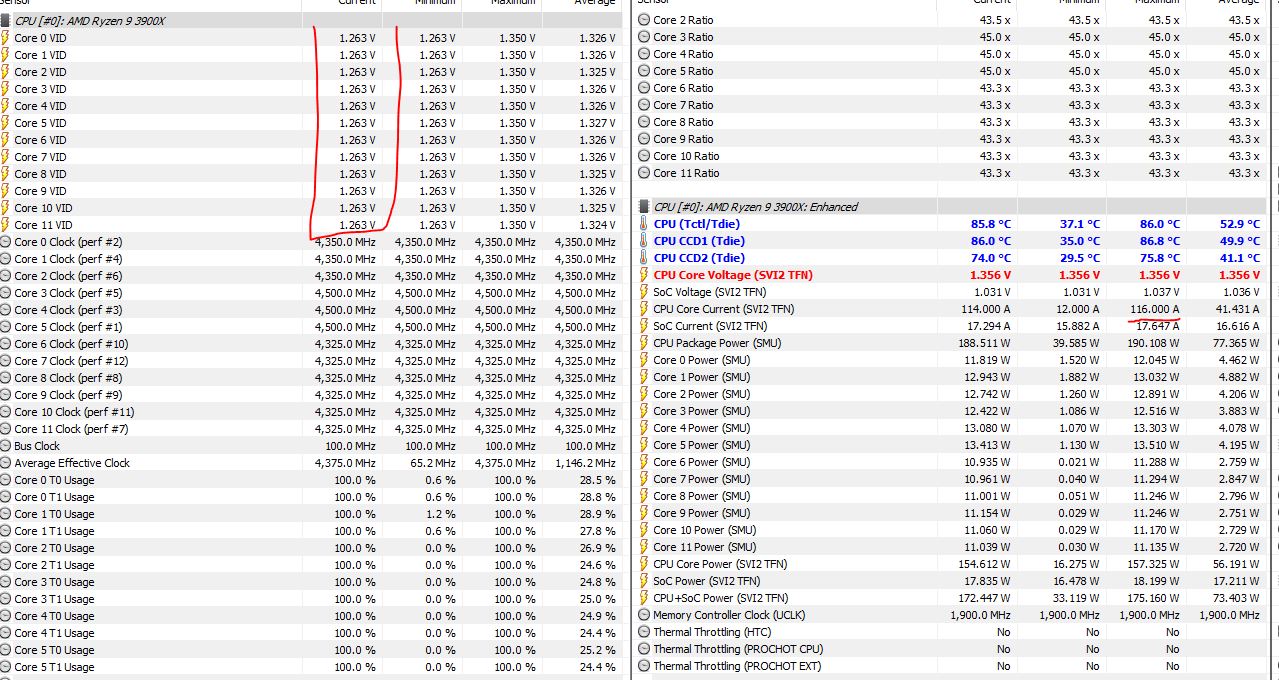The height and width of the screenshot is (680, 1279).
Task: Click the 114.000 A current core current value
Action: click(x=984, y=309)
